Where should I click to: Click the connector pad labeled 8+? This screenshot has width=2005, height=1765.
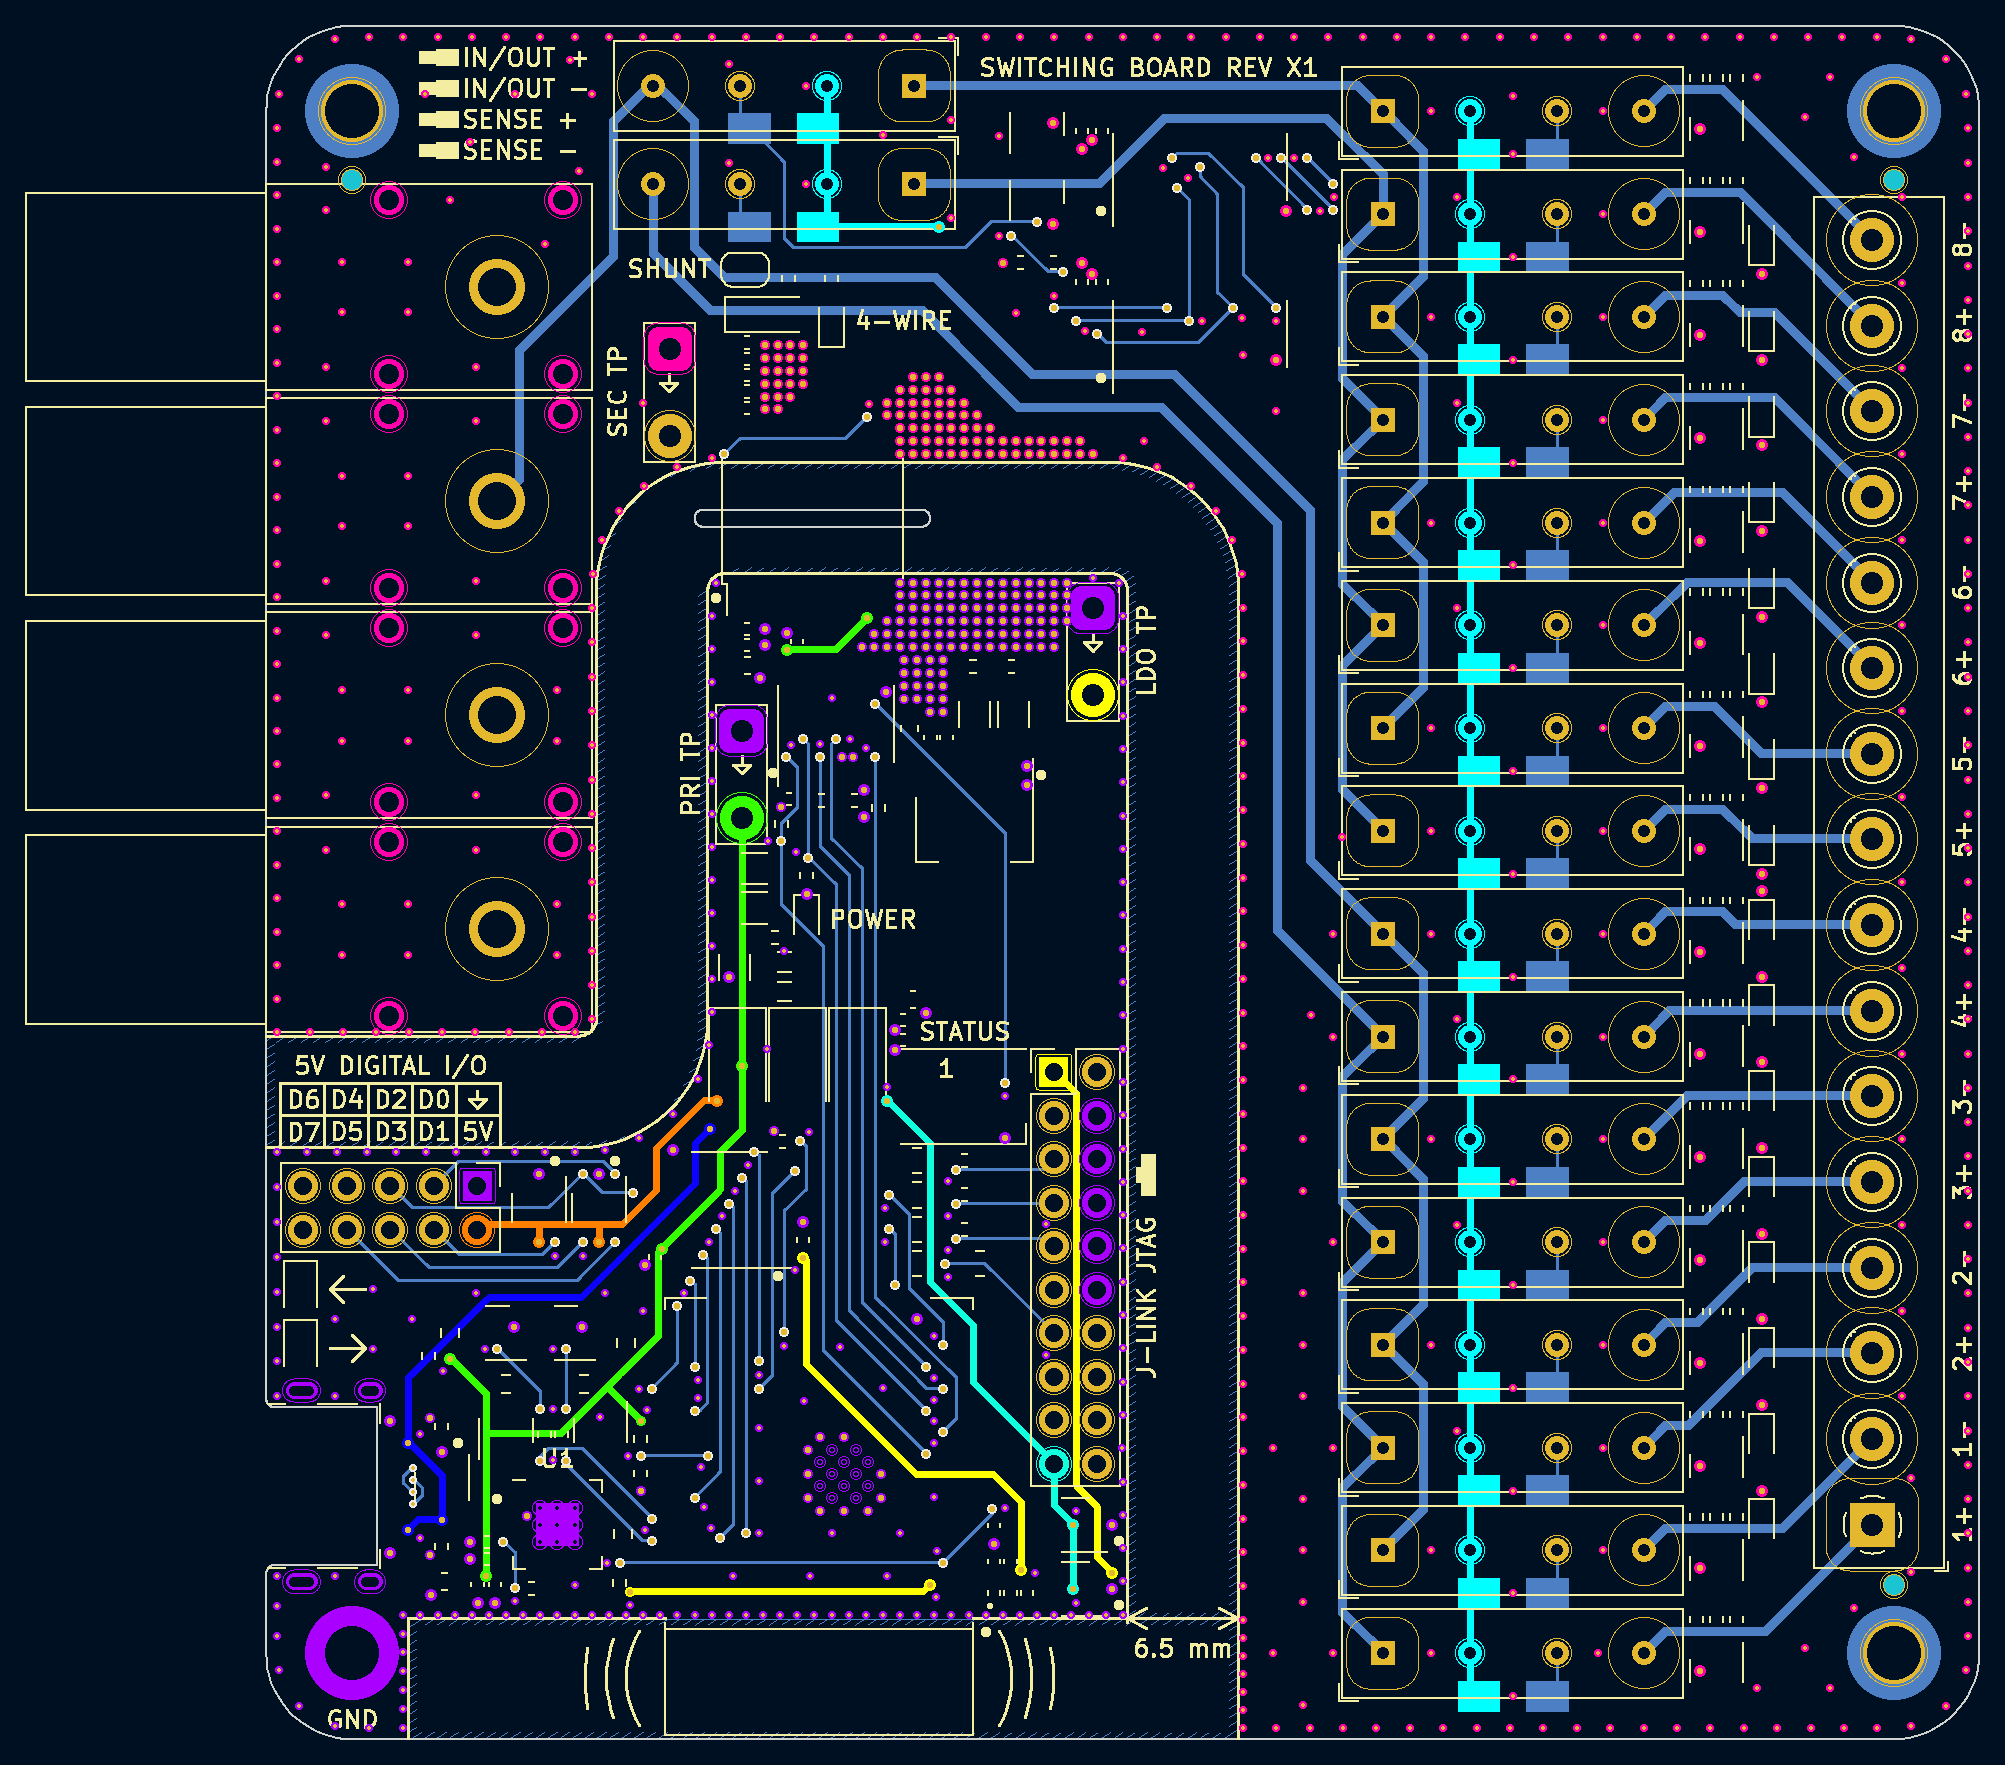click(x=1872, y=325)
